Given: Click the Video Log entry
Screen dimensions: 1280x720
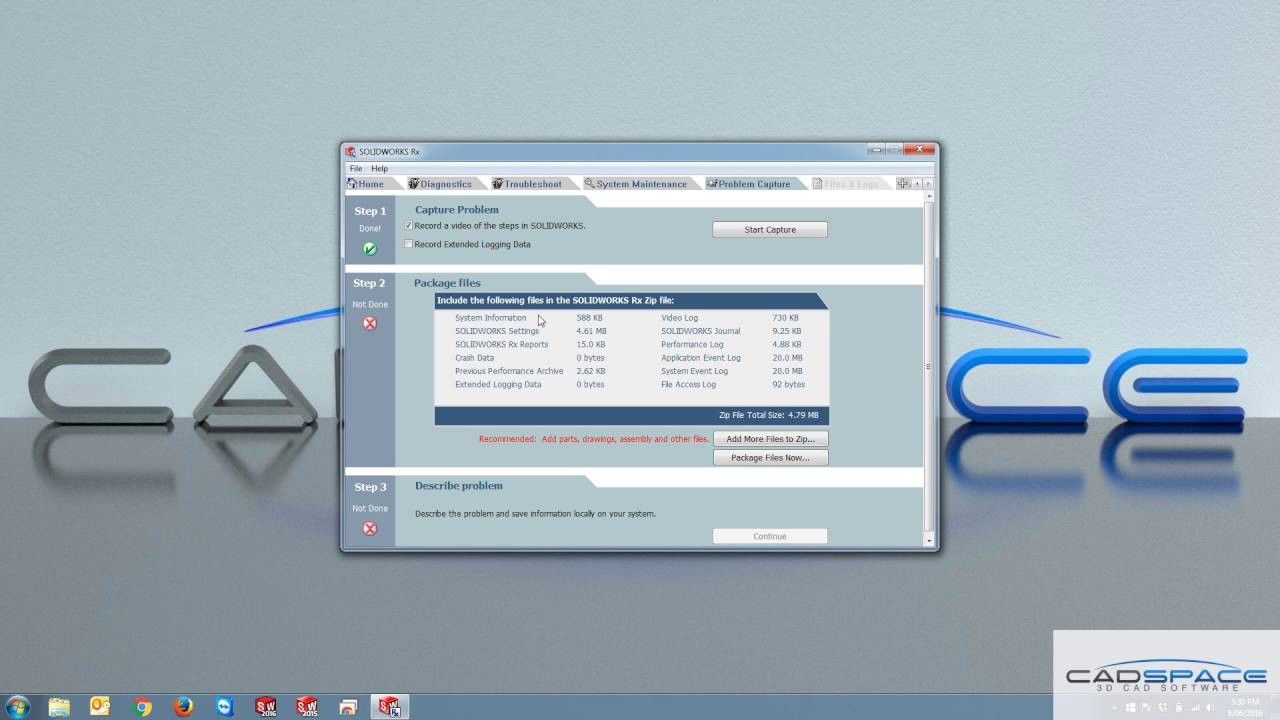Looking at the screenshot, I should tap(679, 318).
